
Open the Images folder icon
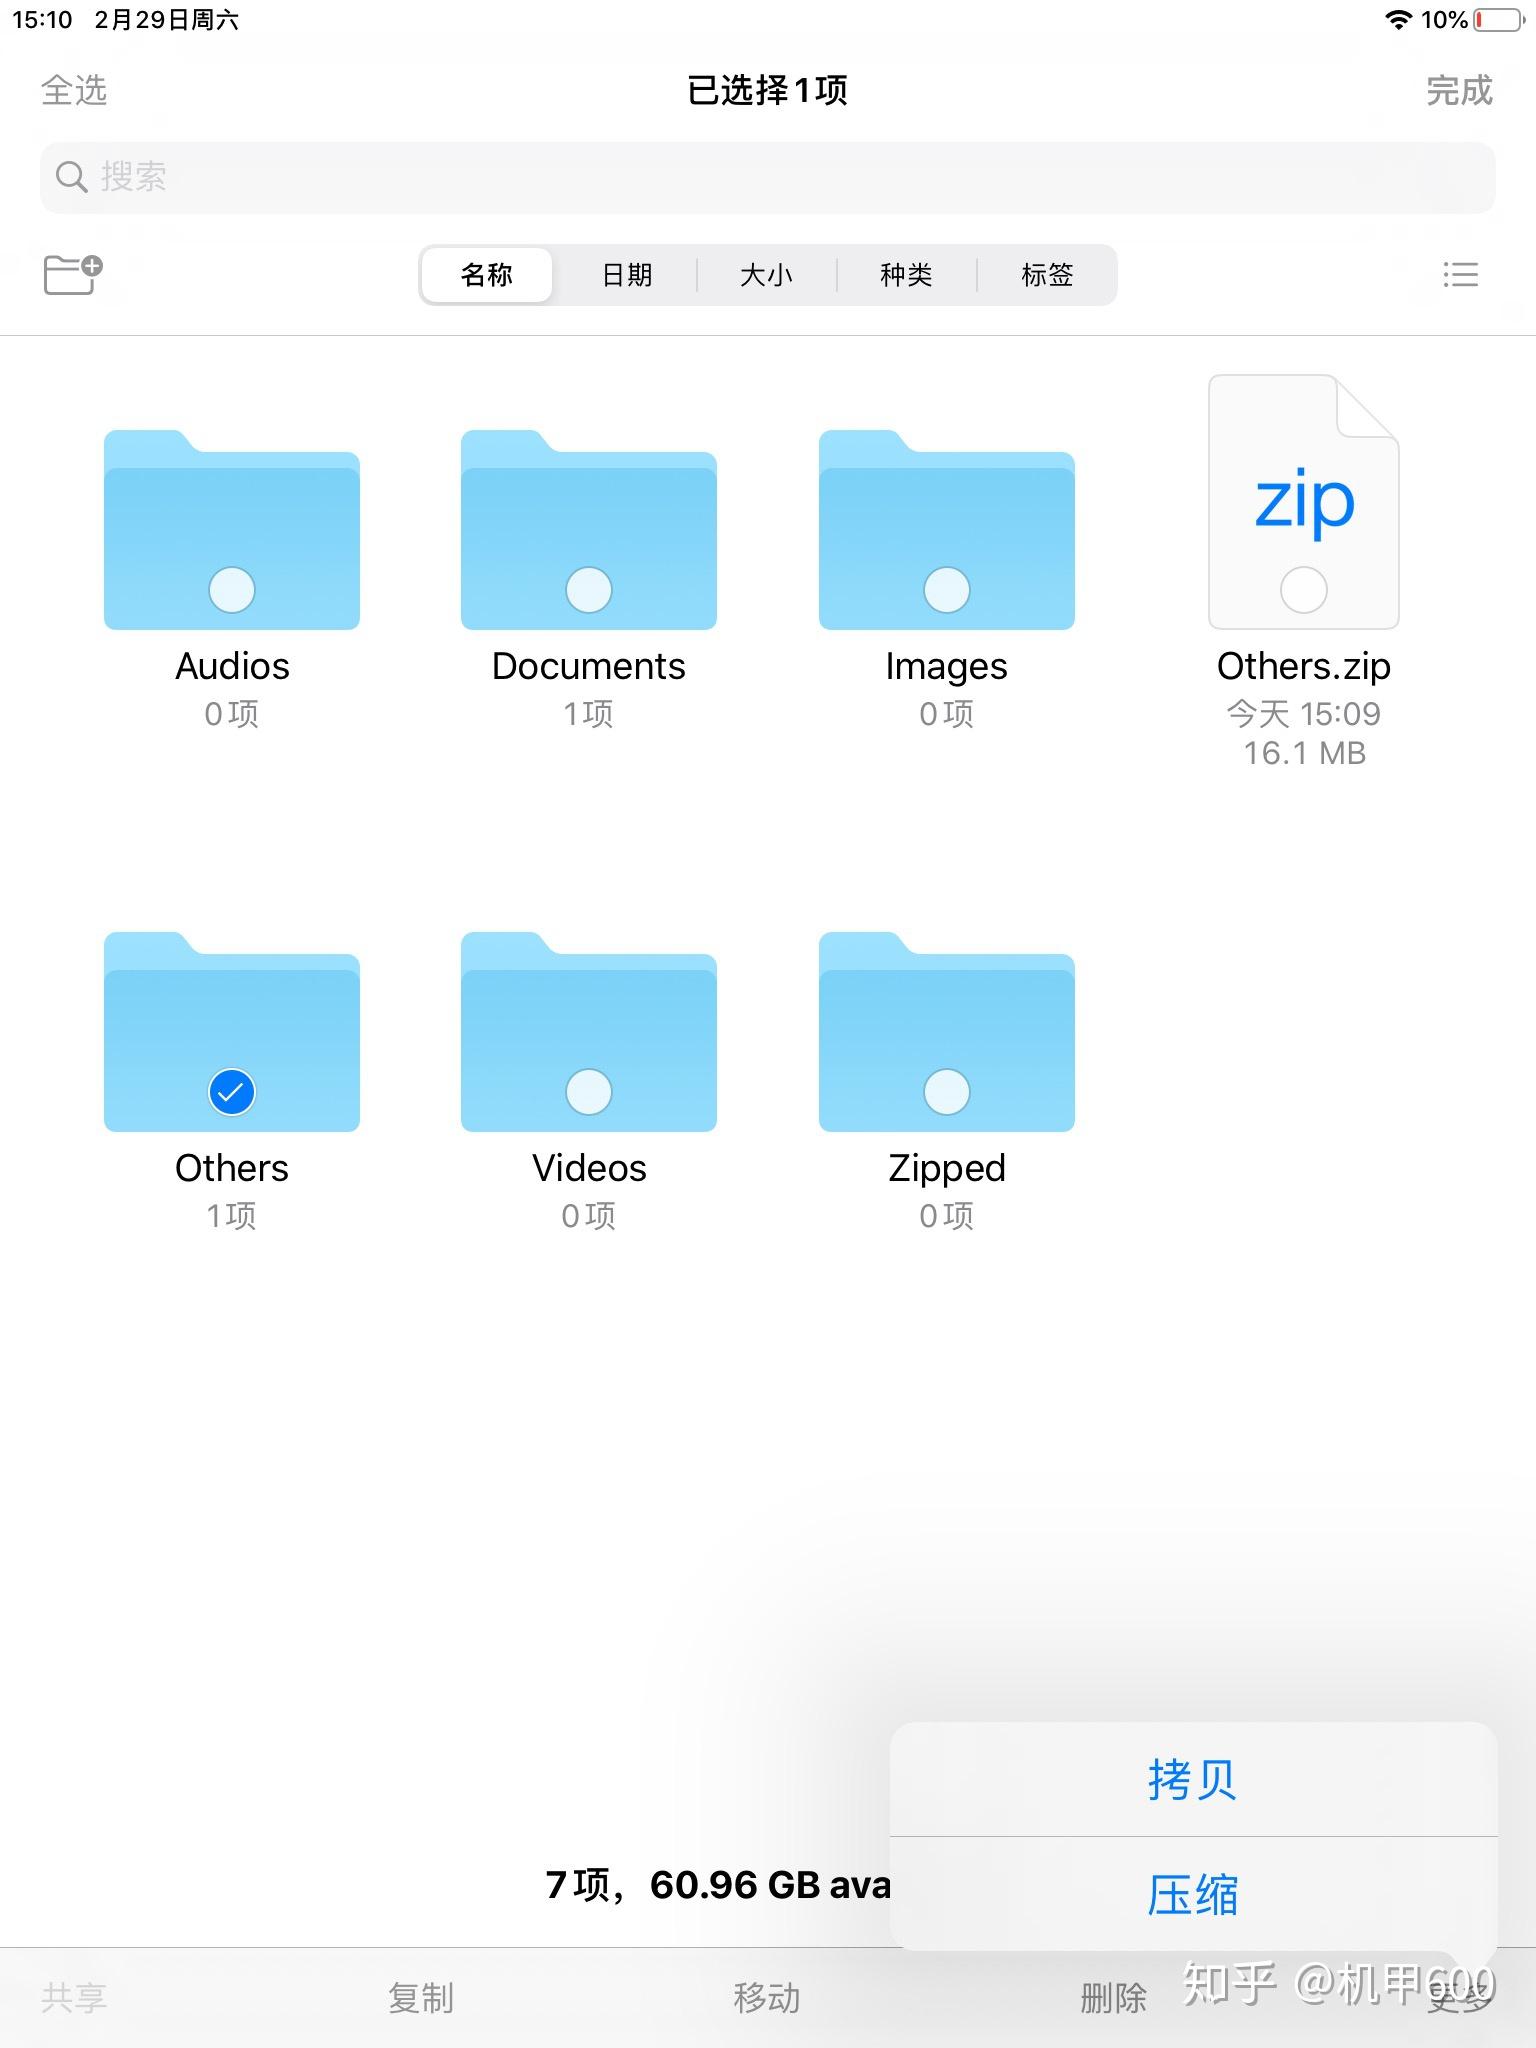[x=947, y=530]
